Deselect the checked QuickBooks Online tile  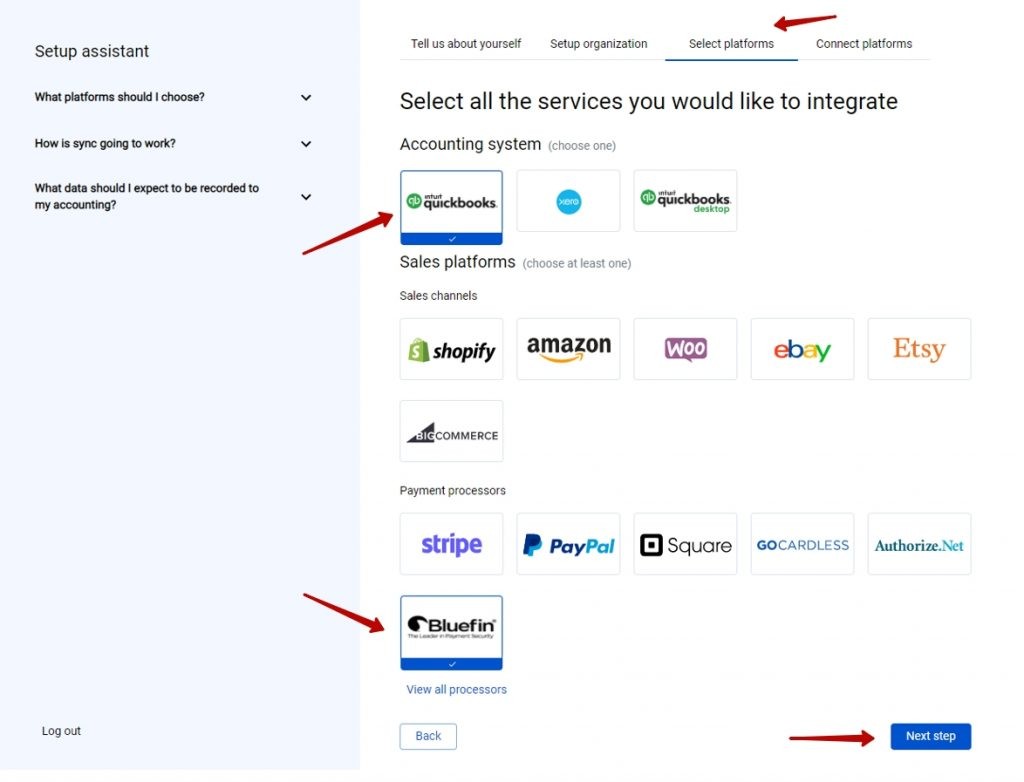click(x=451, y=207)
